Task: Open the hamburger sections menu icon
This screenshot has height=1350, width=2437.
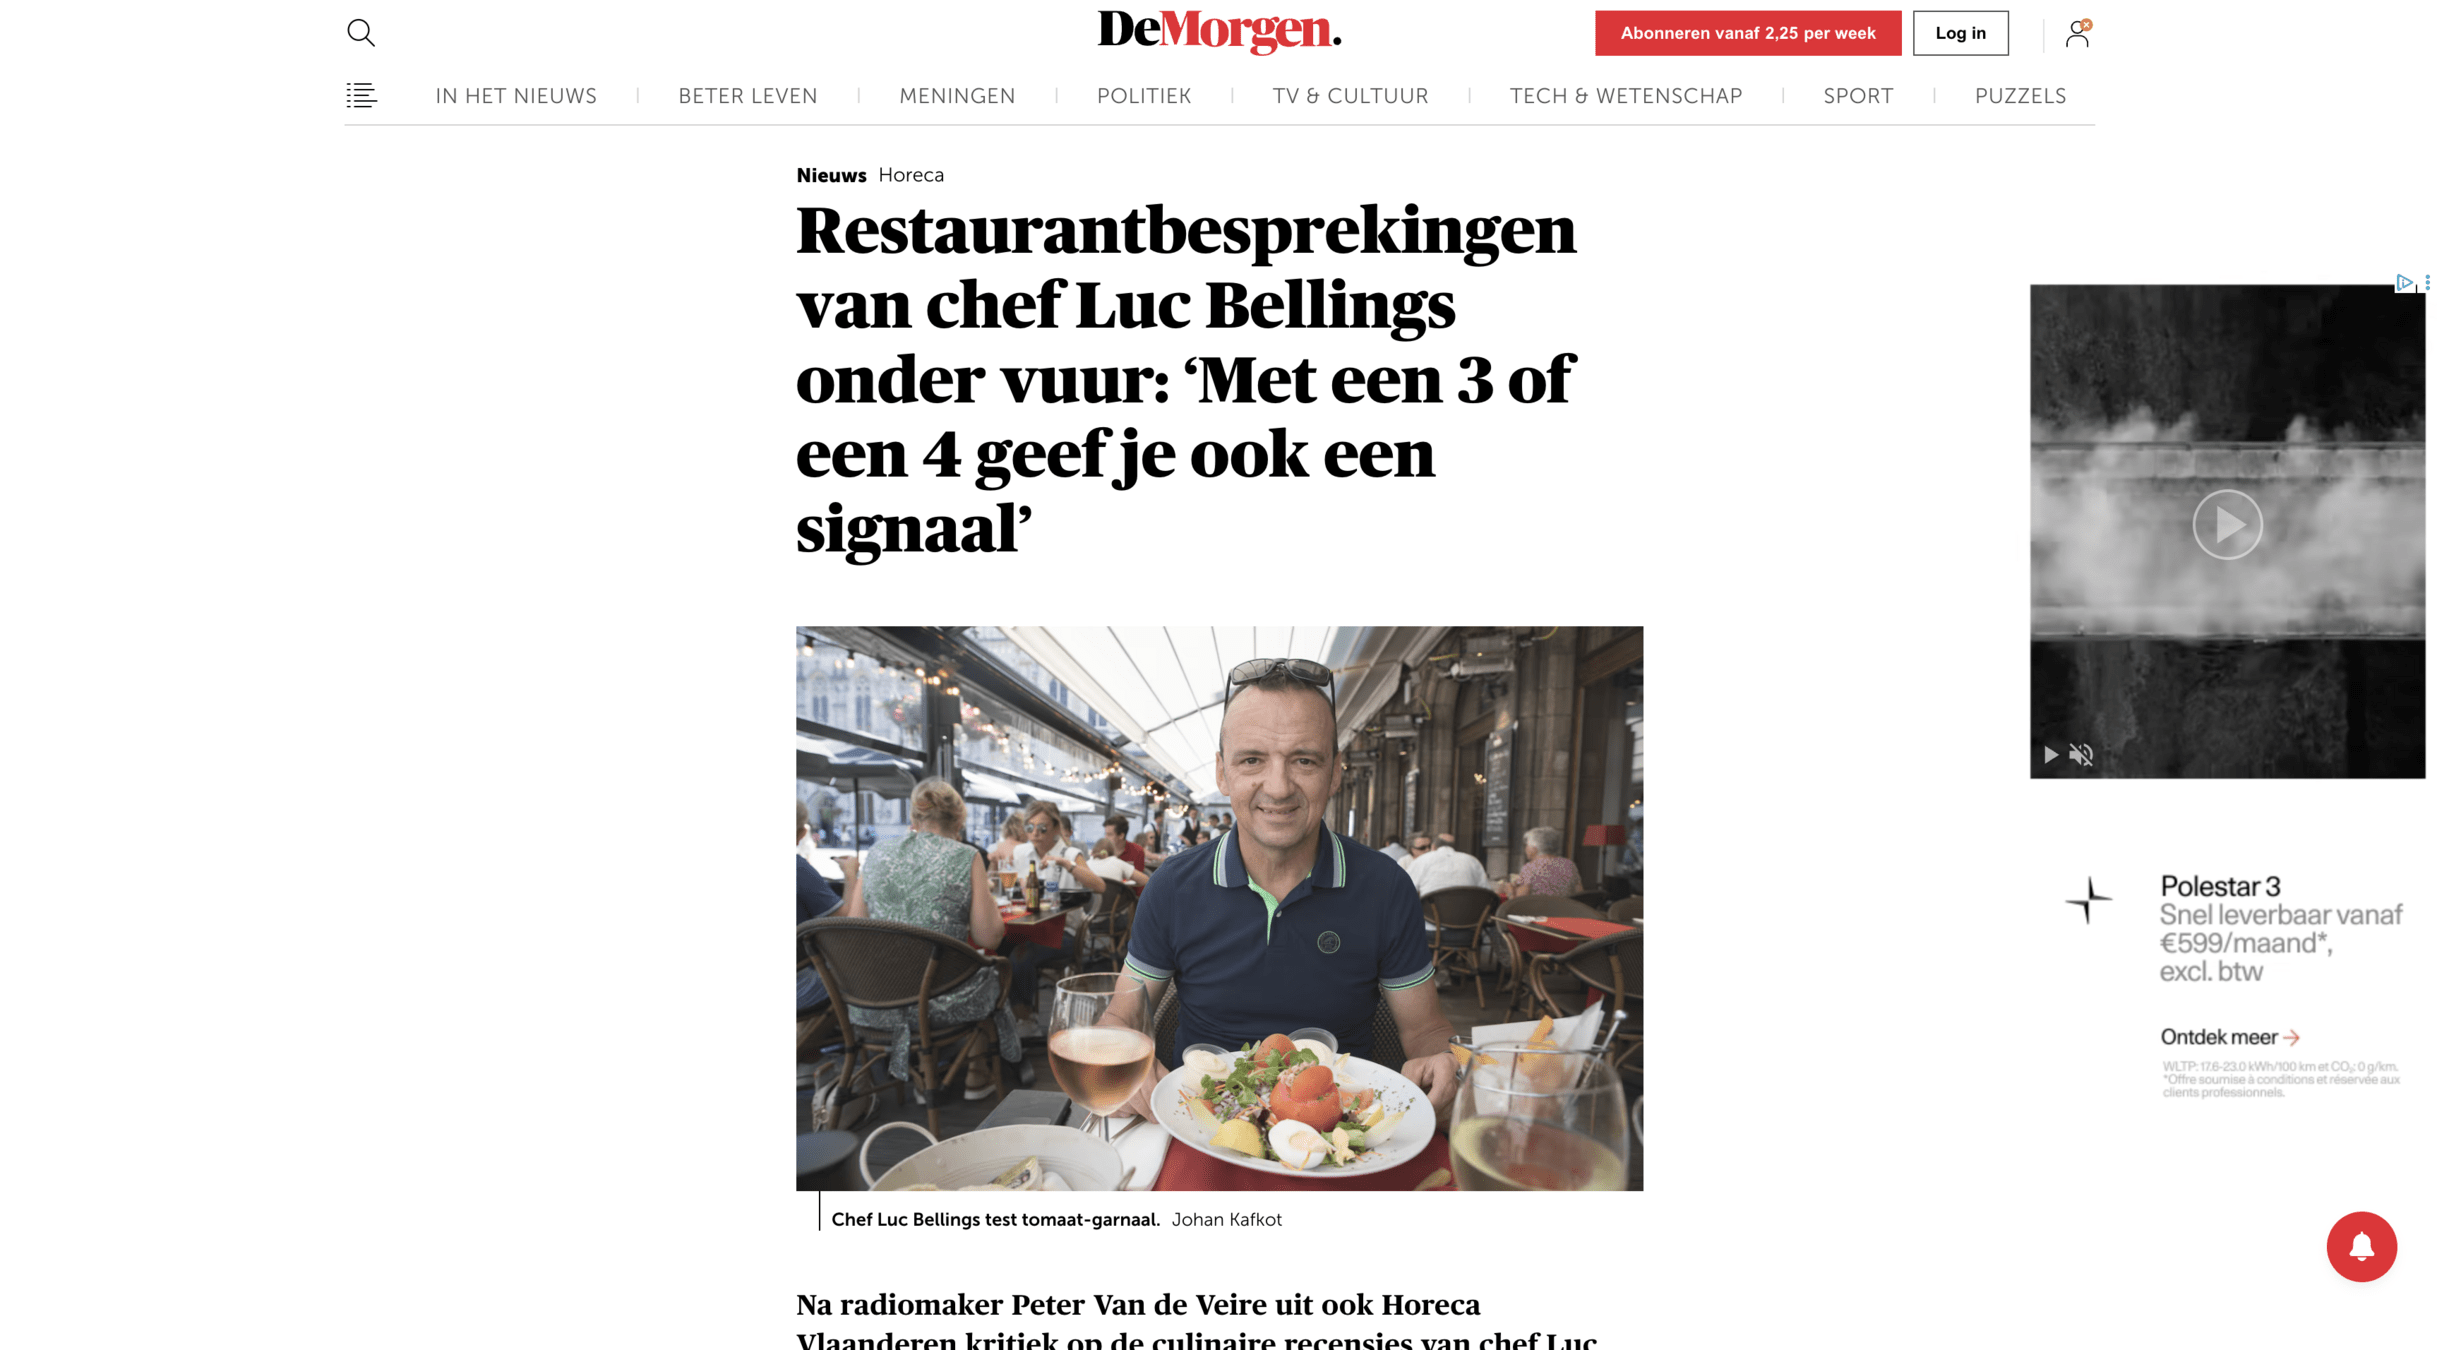Action: click(361, 95)
